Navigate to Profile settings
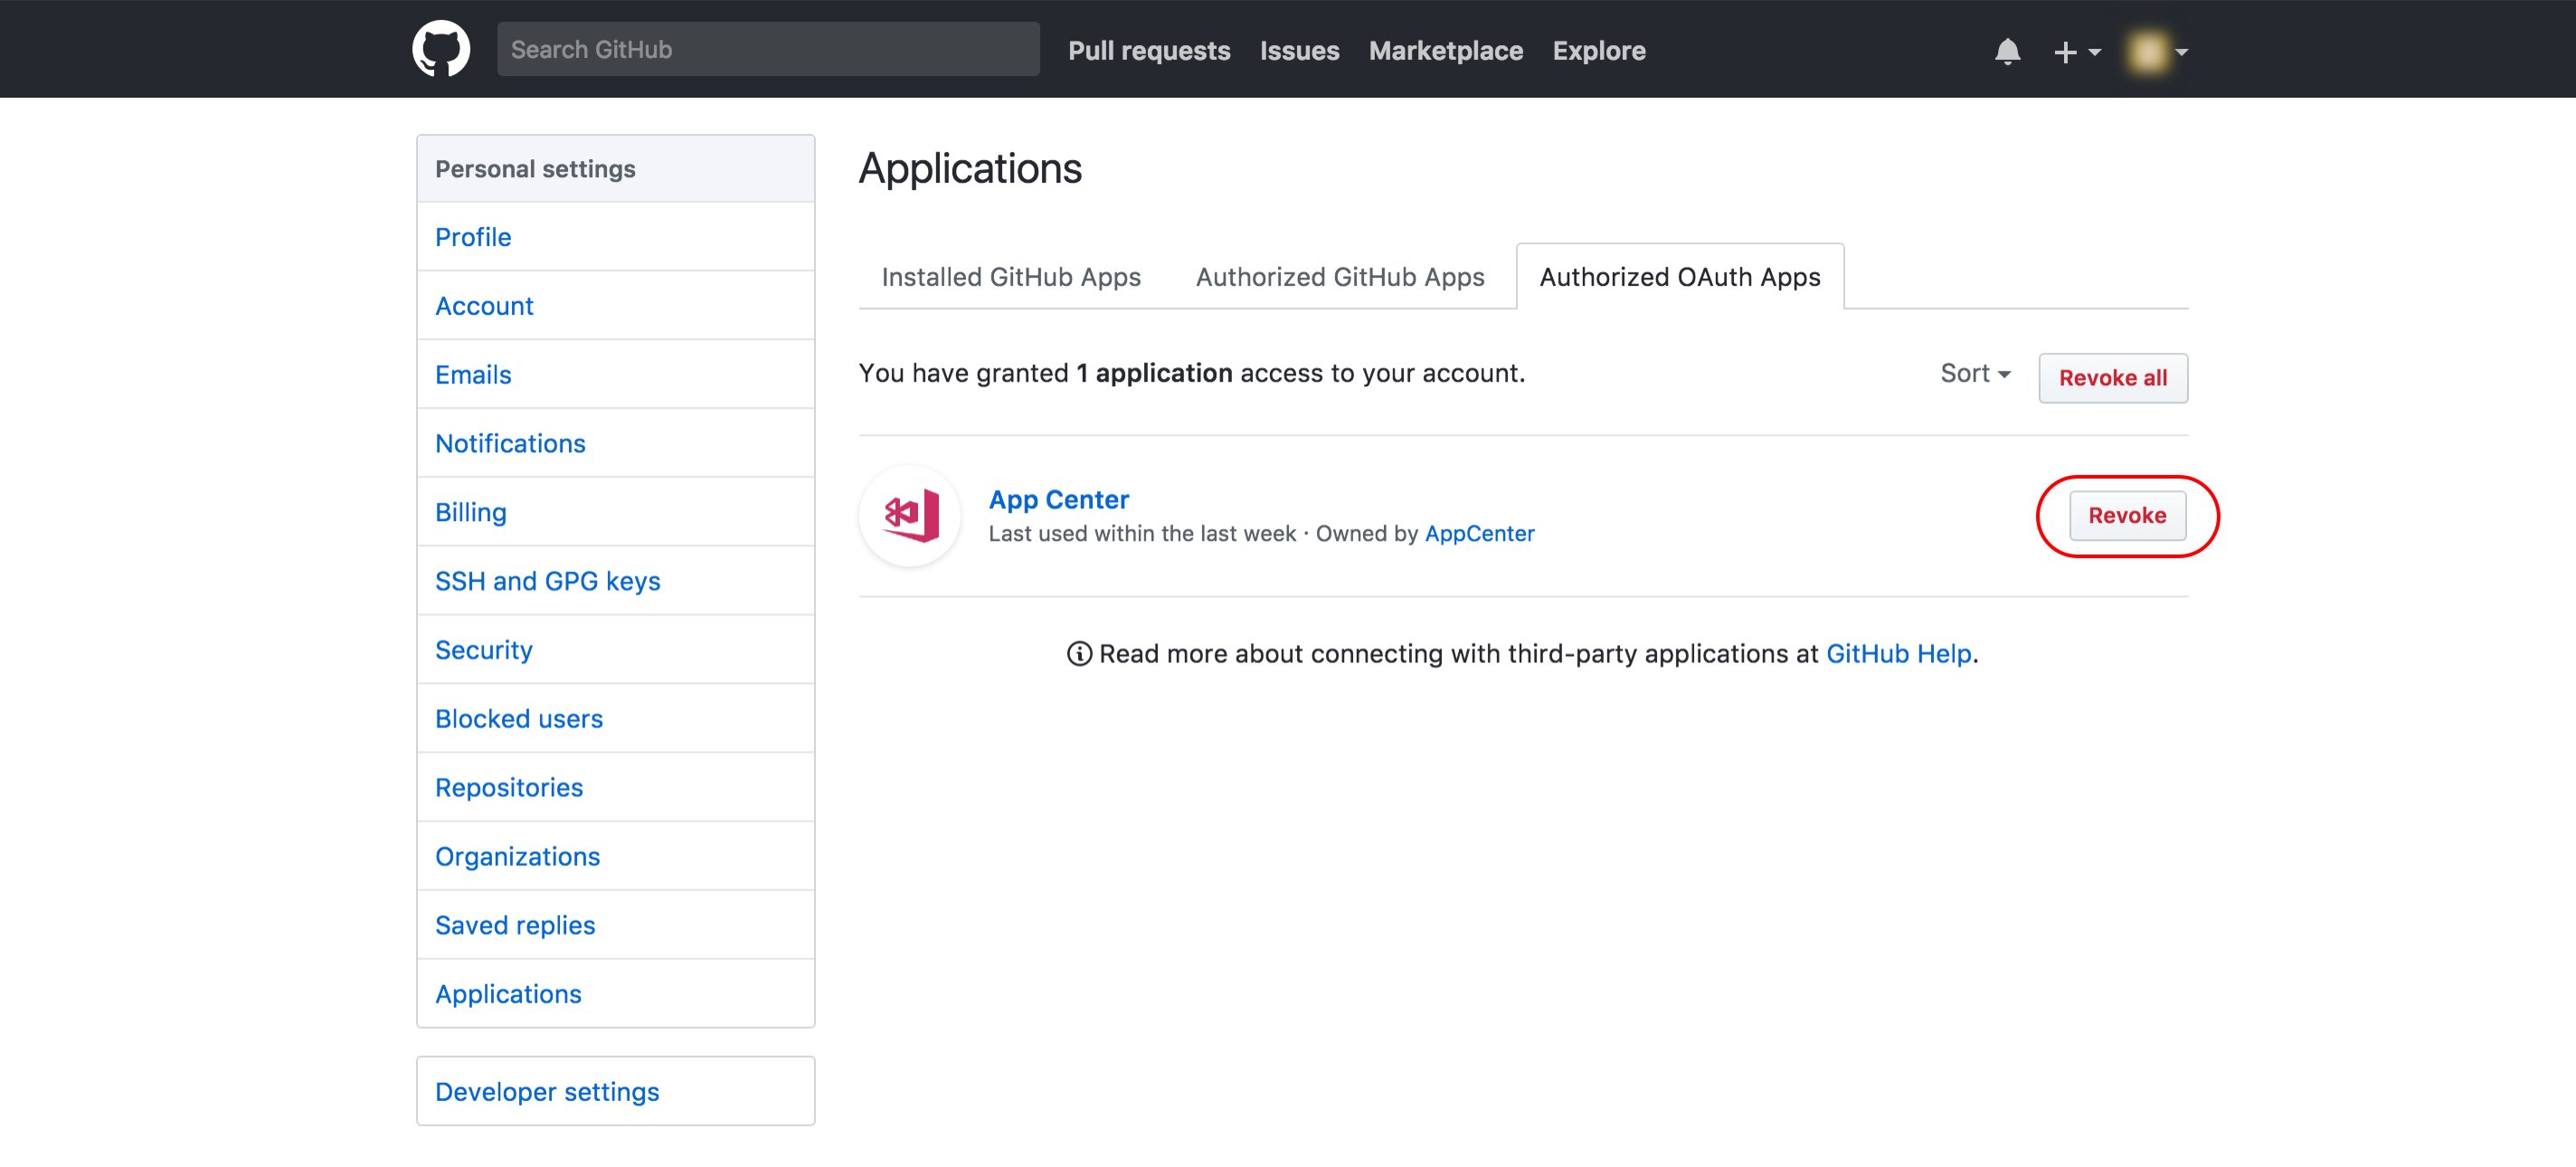This screenshot has height=1167, width=2576. coord(471,237)
